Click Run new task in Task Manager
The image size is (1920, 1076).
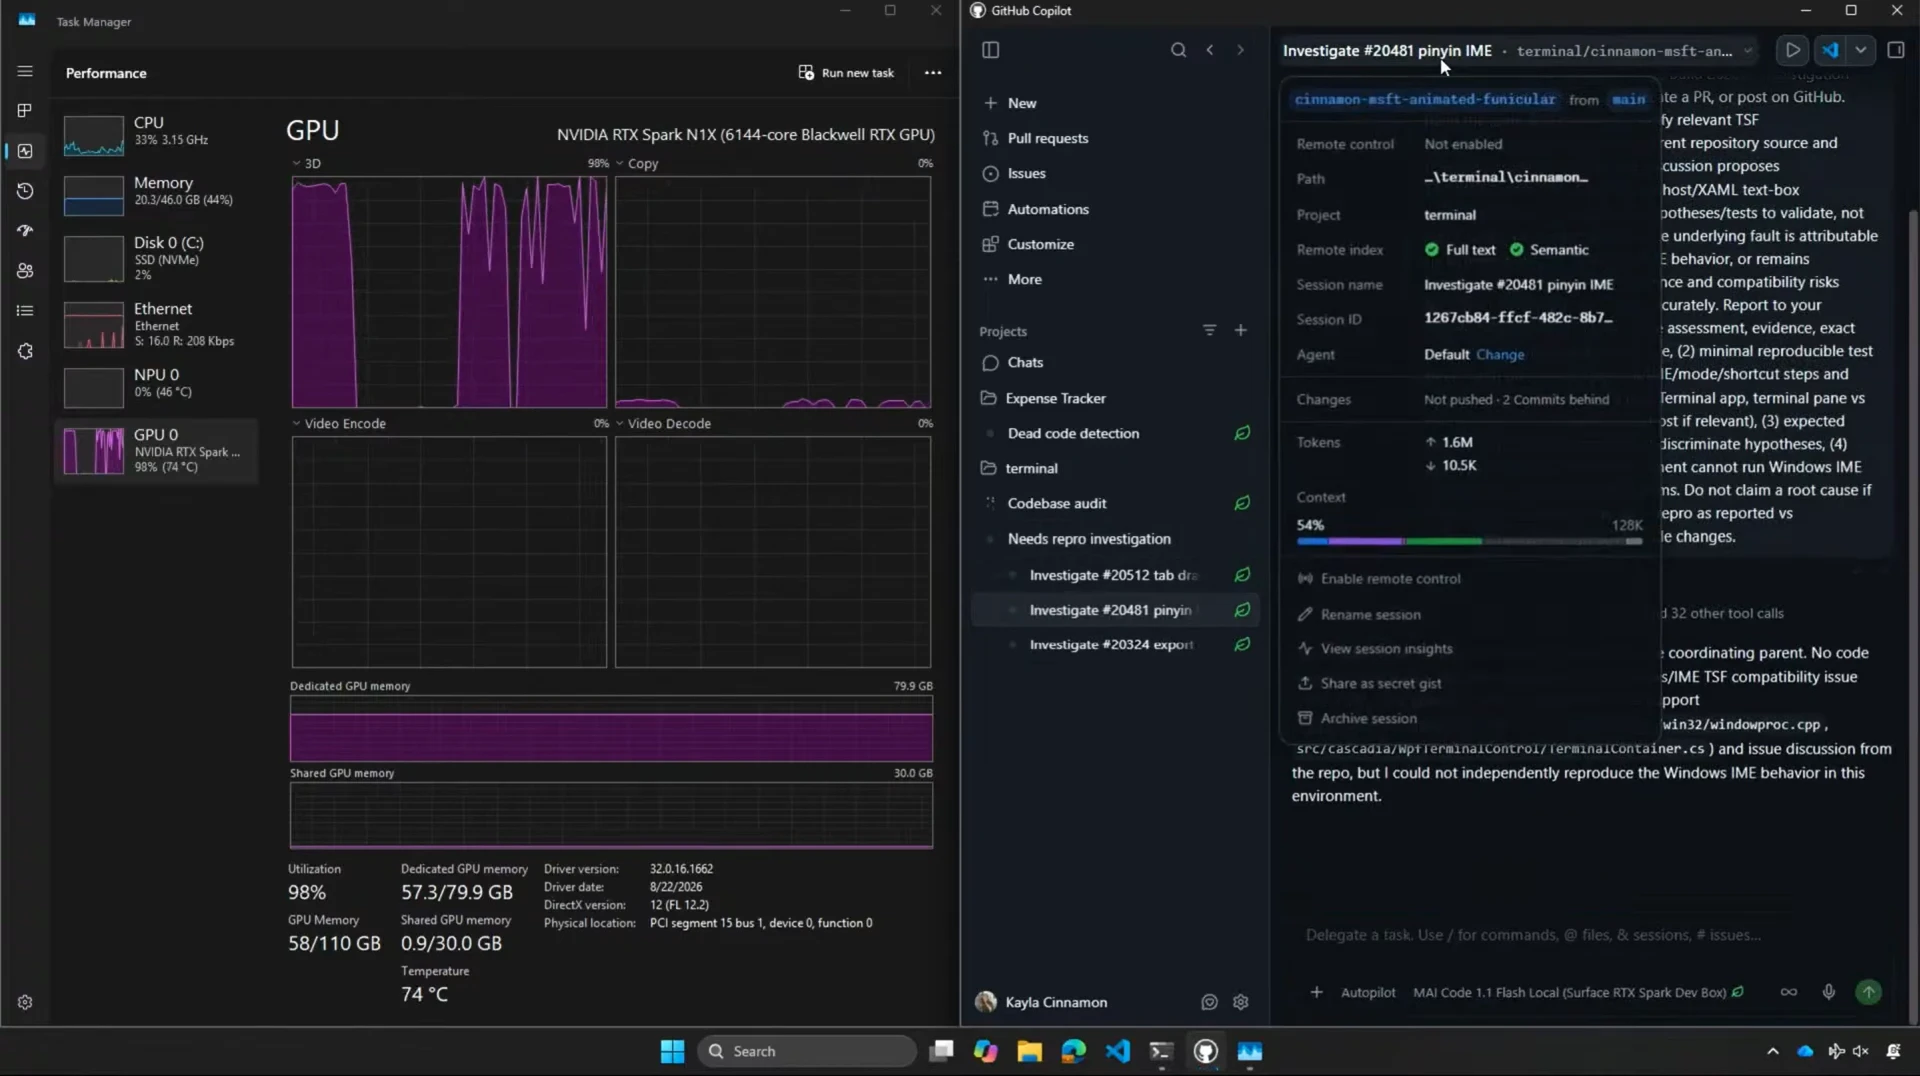(x=846, y=73)
